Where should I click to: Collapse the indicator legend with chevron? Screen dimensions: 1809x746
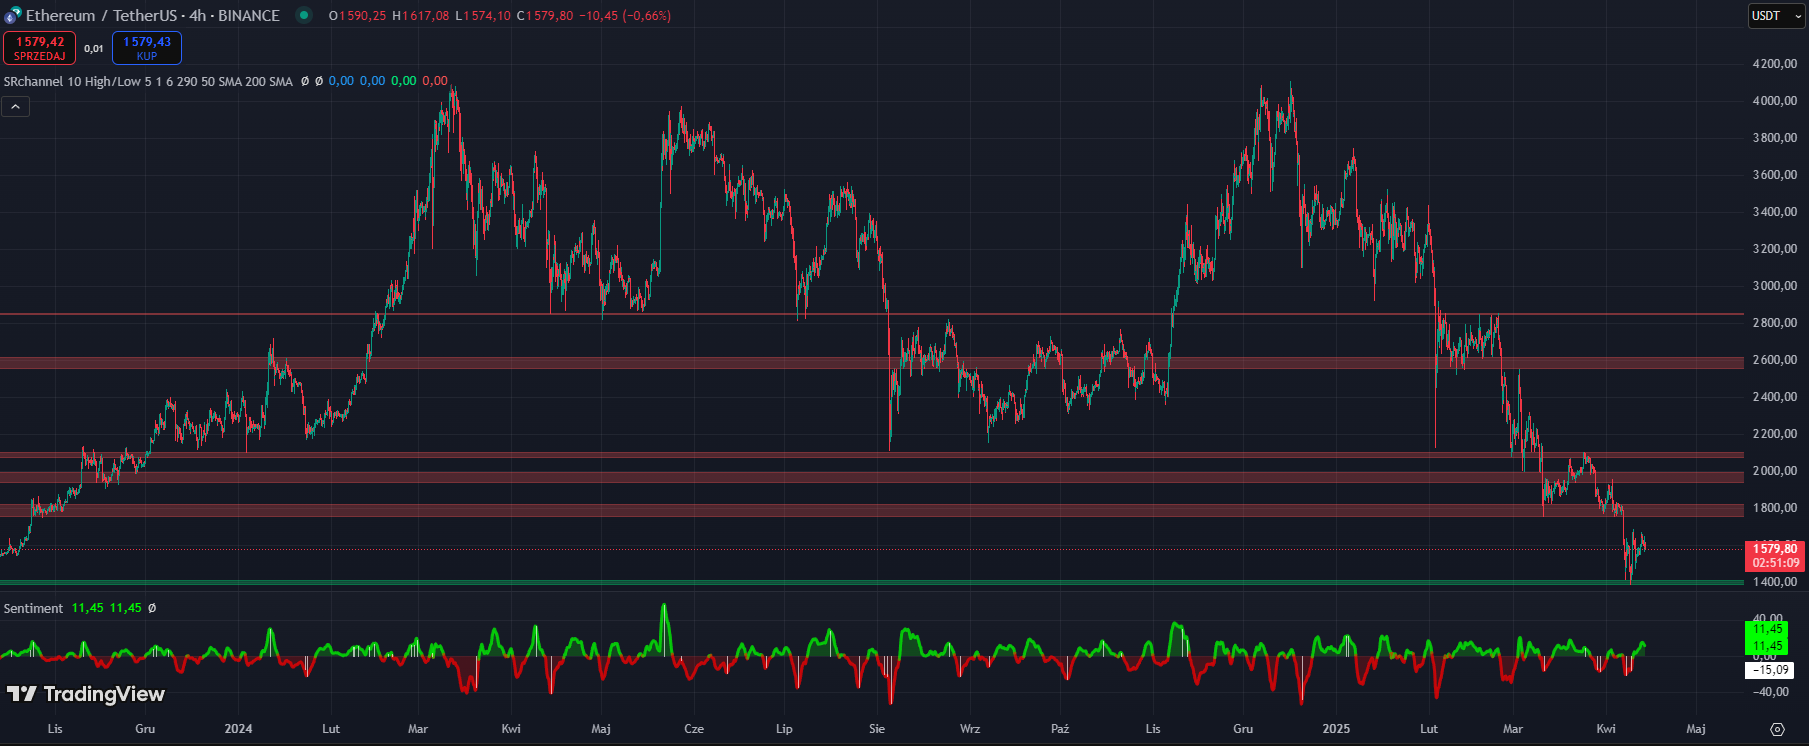(15, 107)
